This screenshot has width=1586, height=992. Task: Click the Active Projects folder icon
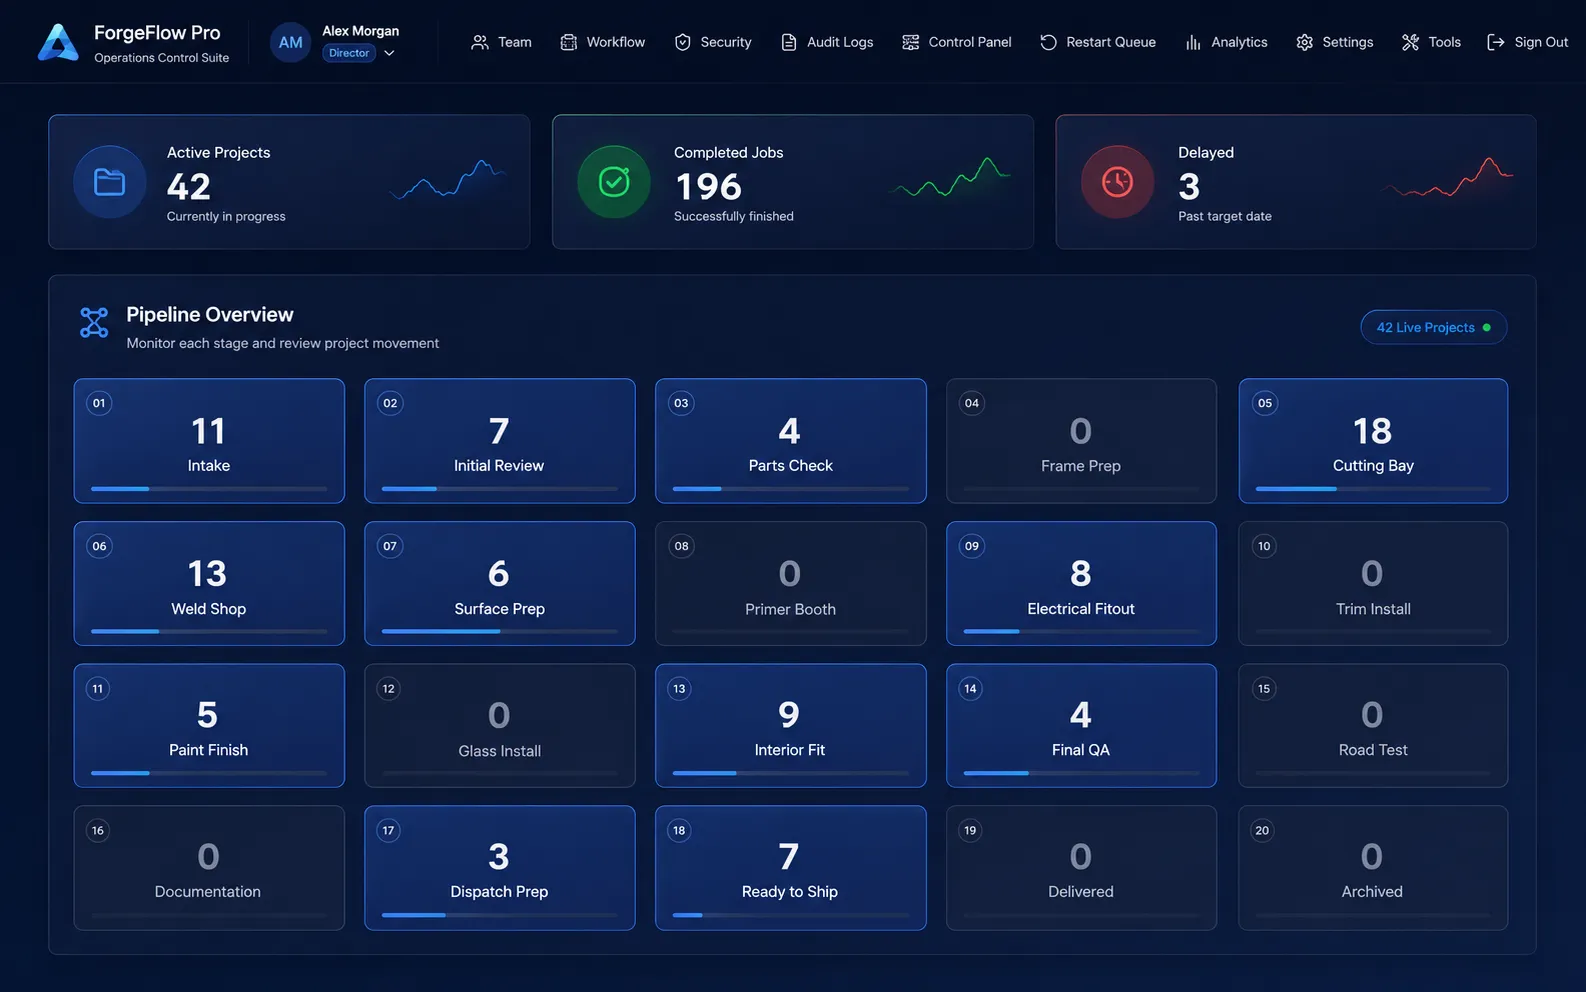[x=110, y=182]
